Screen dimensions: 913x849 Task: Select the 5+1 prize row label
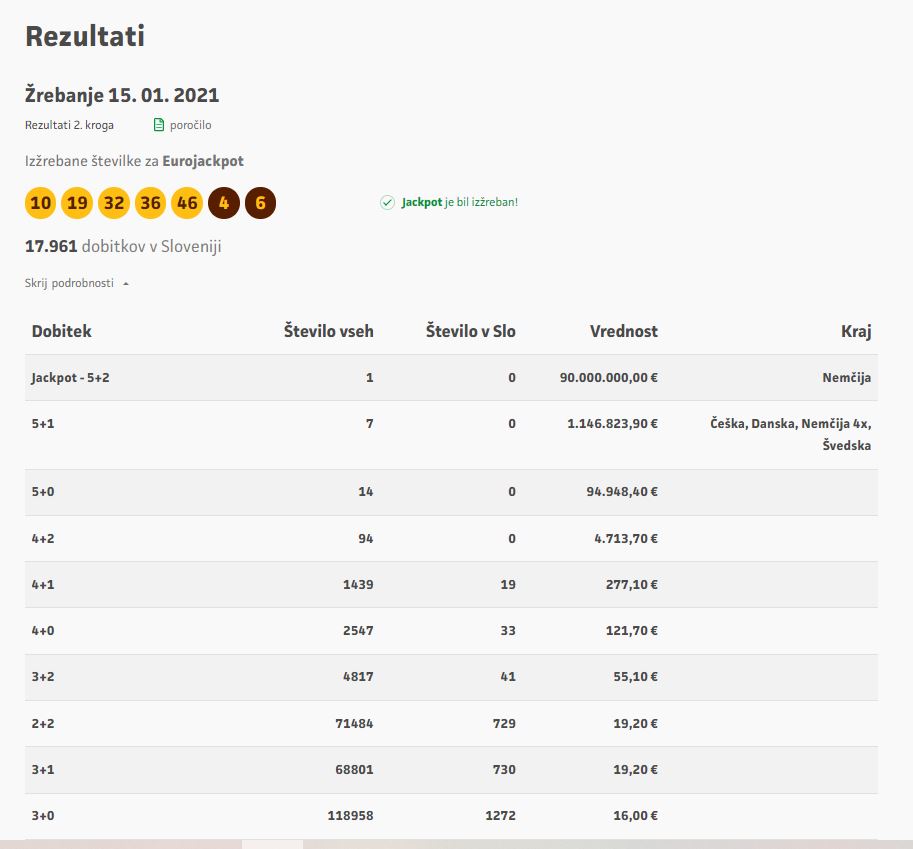pos(43,423)
